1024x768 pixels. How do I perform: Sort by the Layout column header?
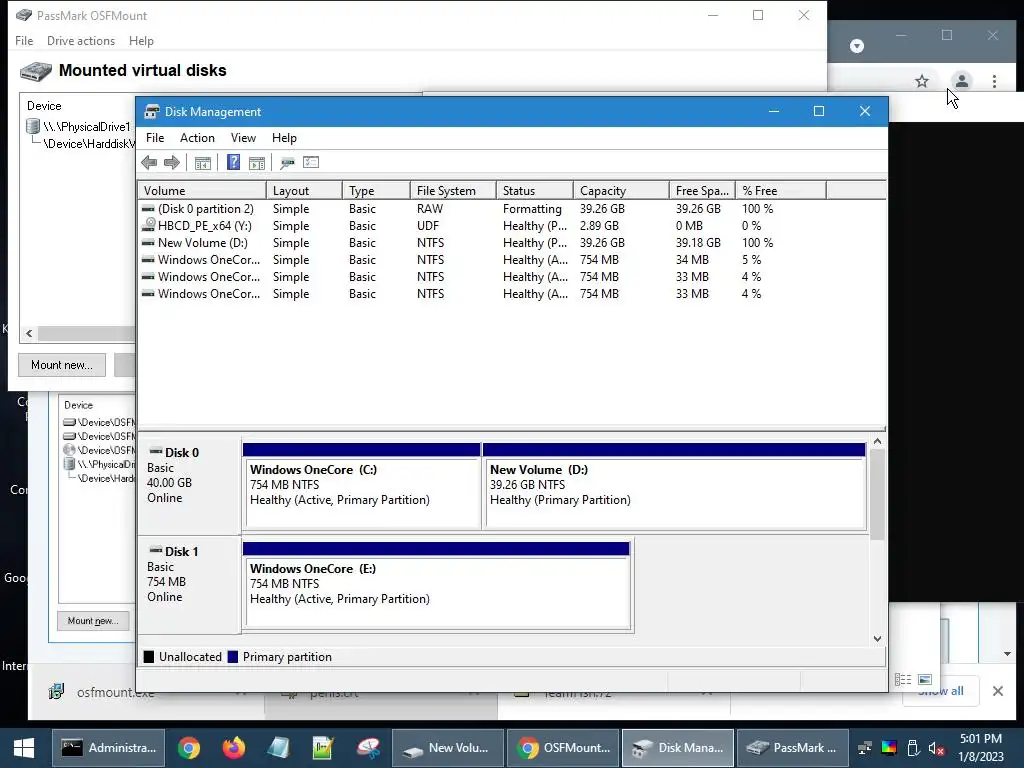tap(304, 191)
